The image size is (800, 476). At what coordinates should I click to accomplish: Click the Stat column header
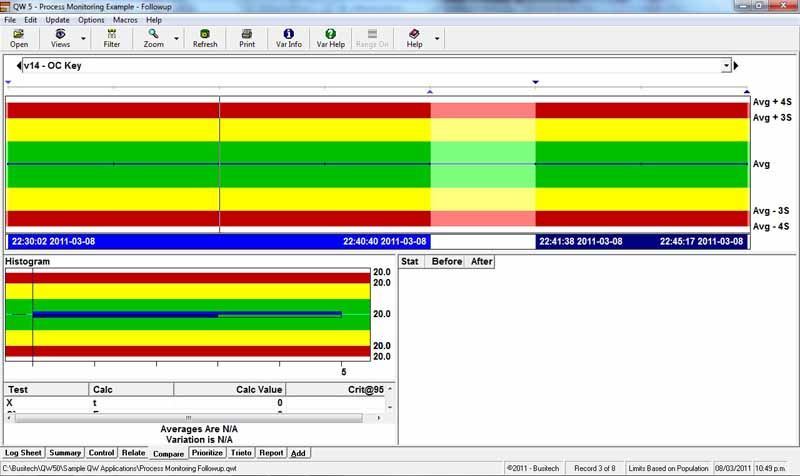point(411,262)
